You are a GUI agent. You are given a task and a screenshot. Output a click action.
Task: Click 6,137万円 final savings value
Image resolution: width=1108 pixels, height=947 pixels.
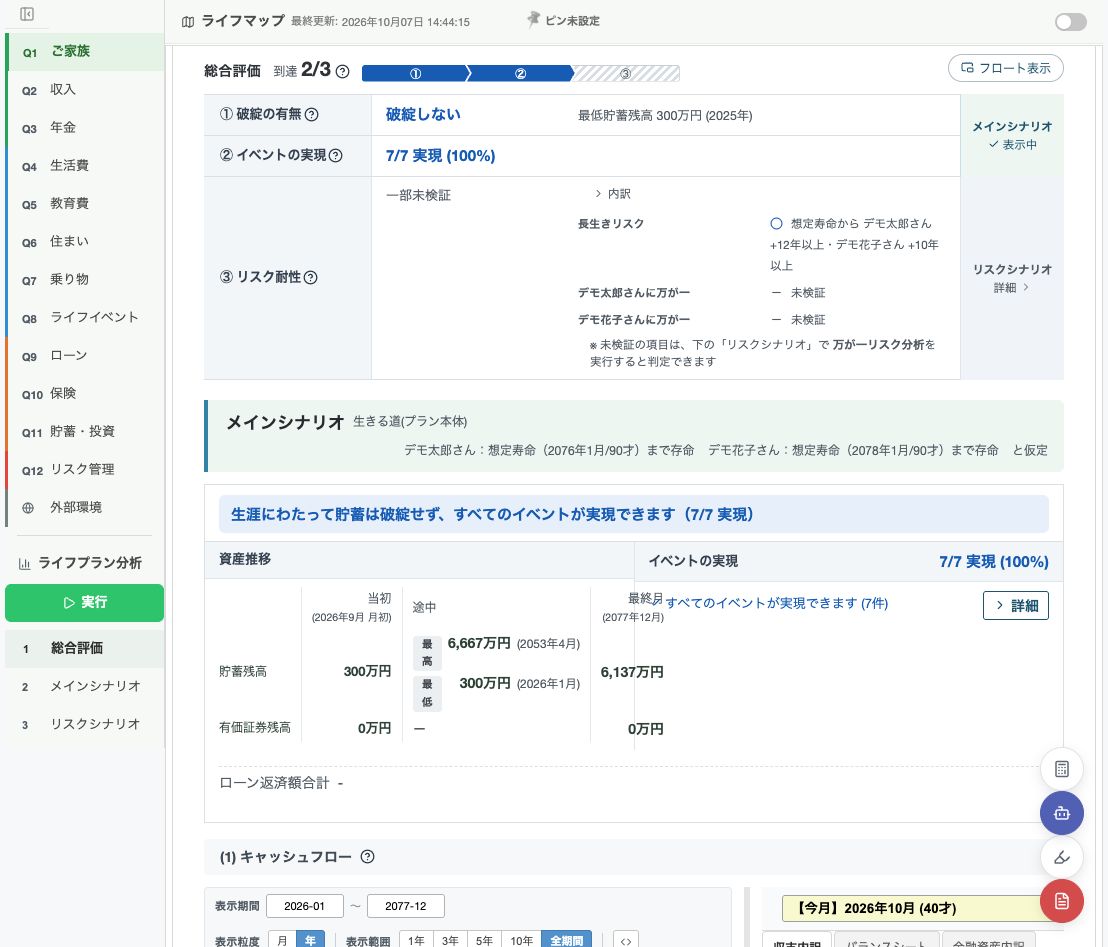[x=632, y=672]
